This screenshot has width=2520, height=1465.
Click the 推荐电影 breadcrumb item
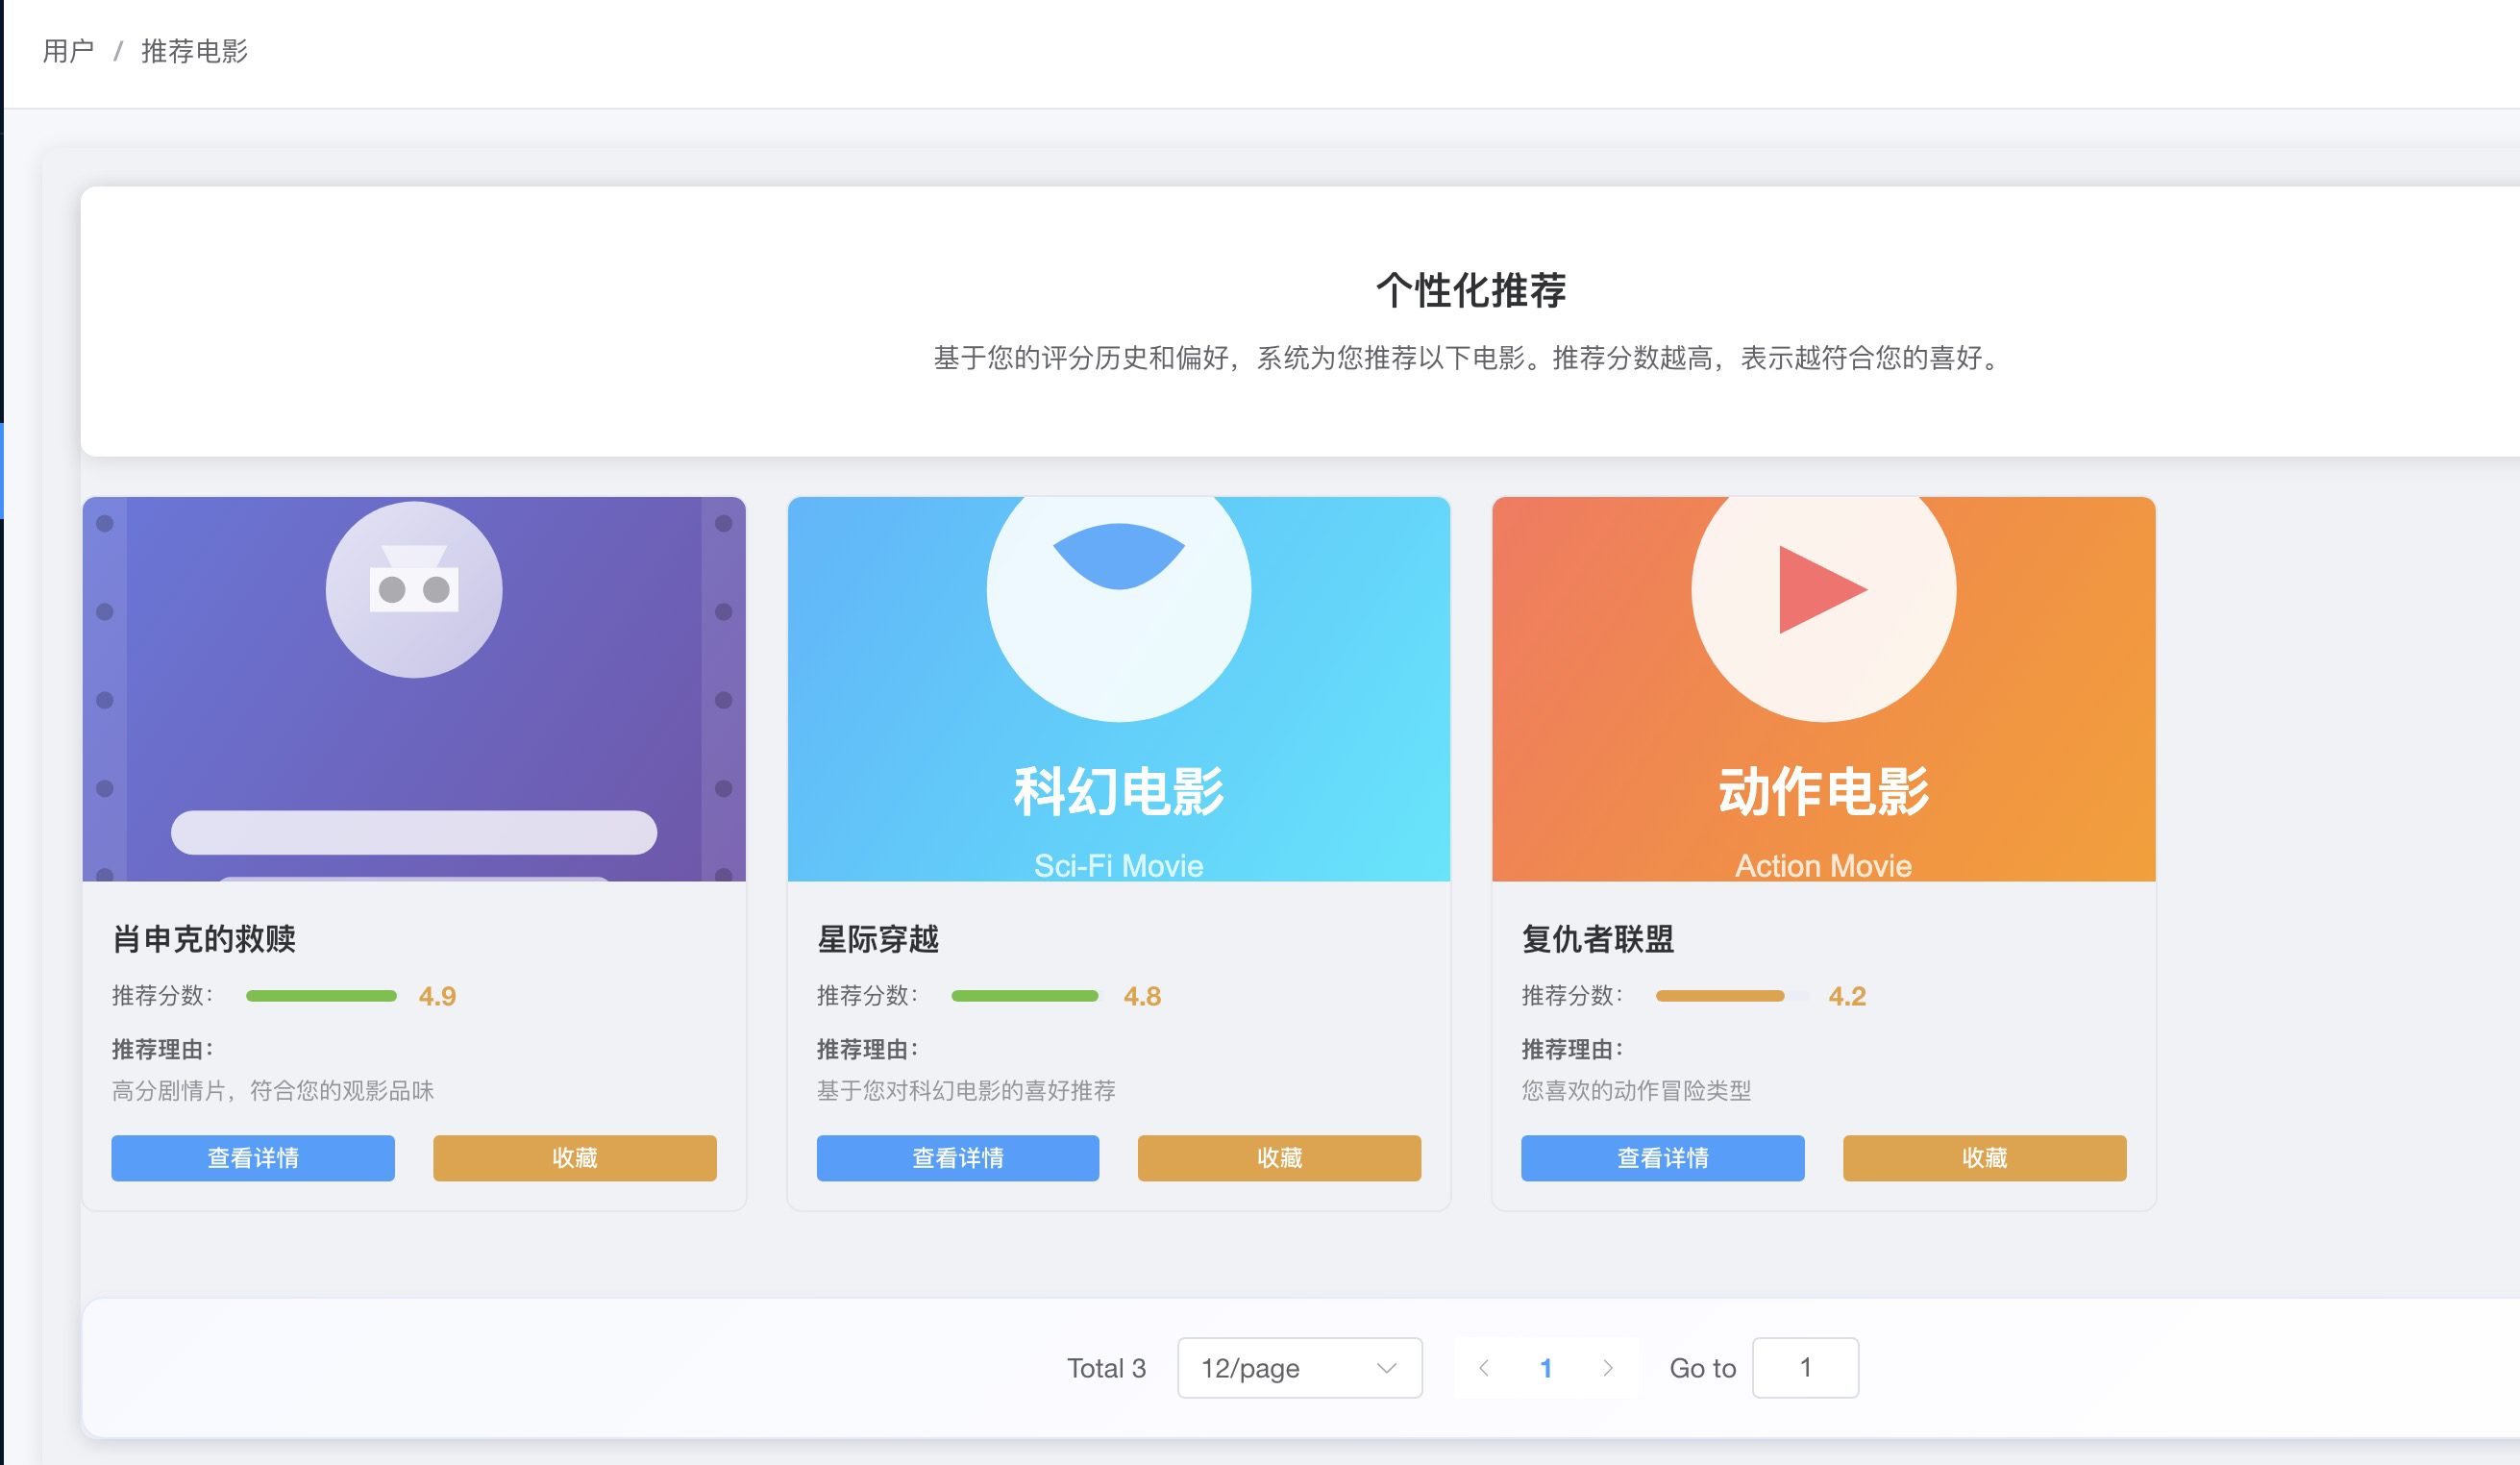pos(194,51)
